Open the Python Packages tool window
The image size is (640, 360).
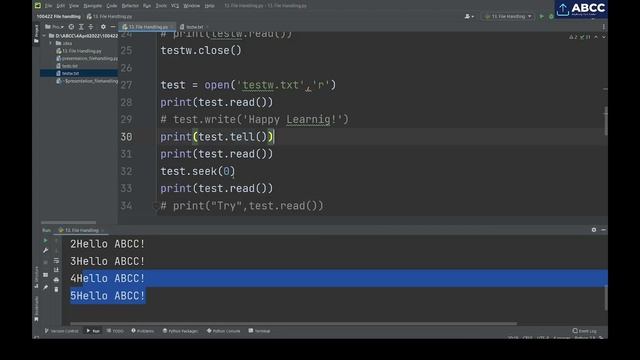click(x=180, y=331)
